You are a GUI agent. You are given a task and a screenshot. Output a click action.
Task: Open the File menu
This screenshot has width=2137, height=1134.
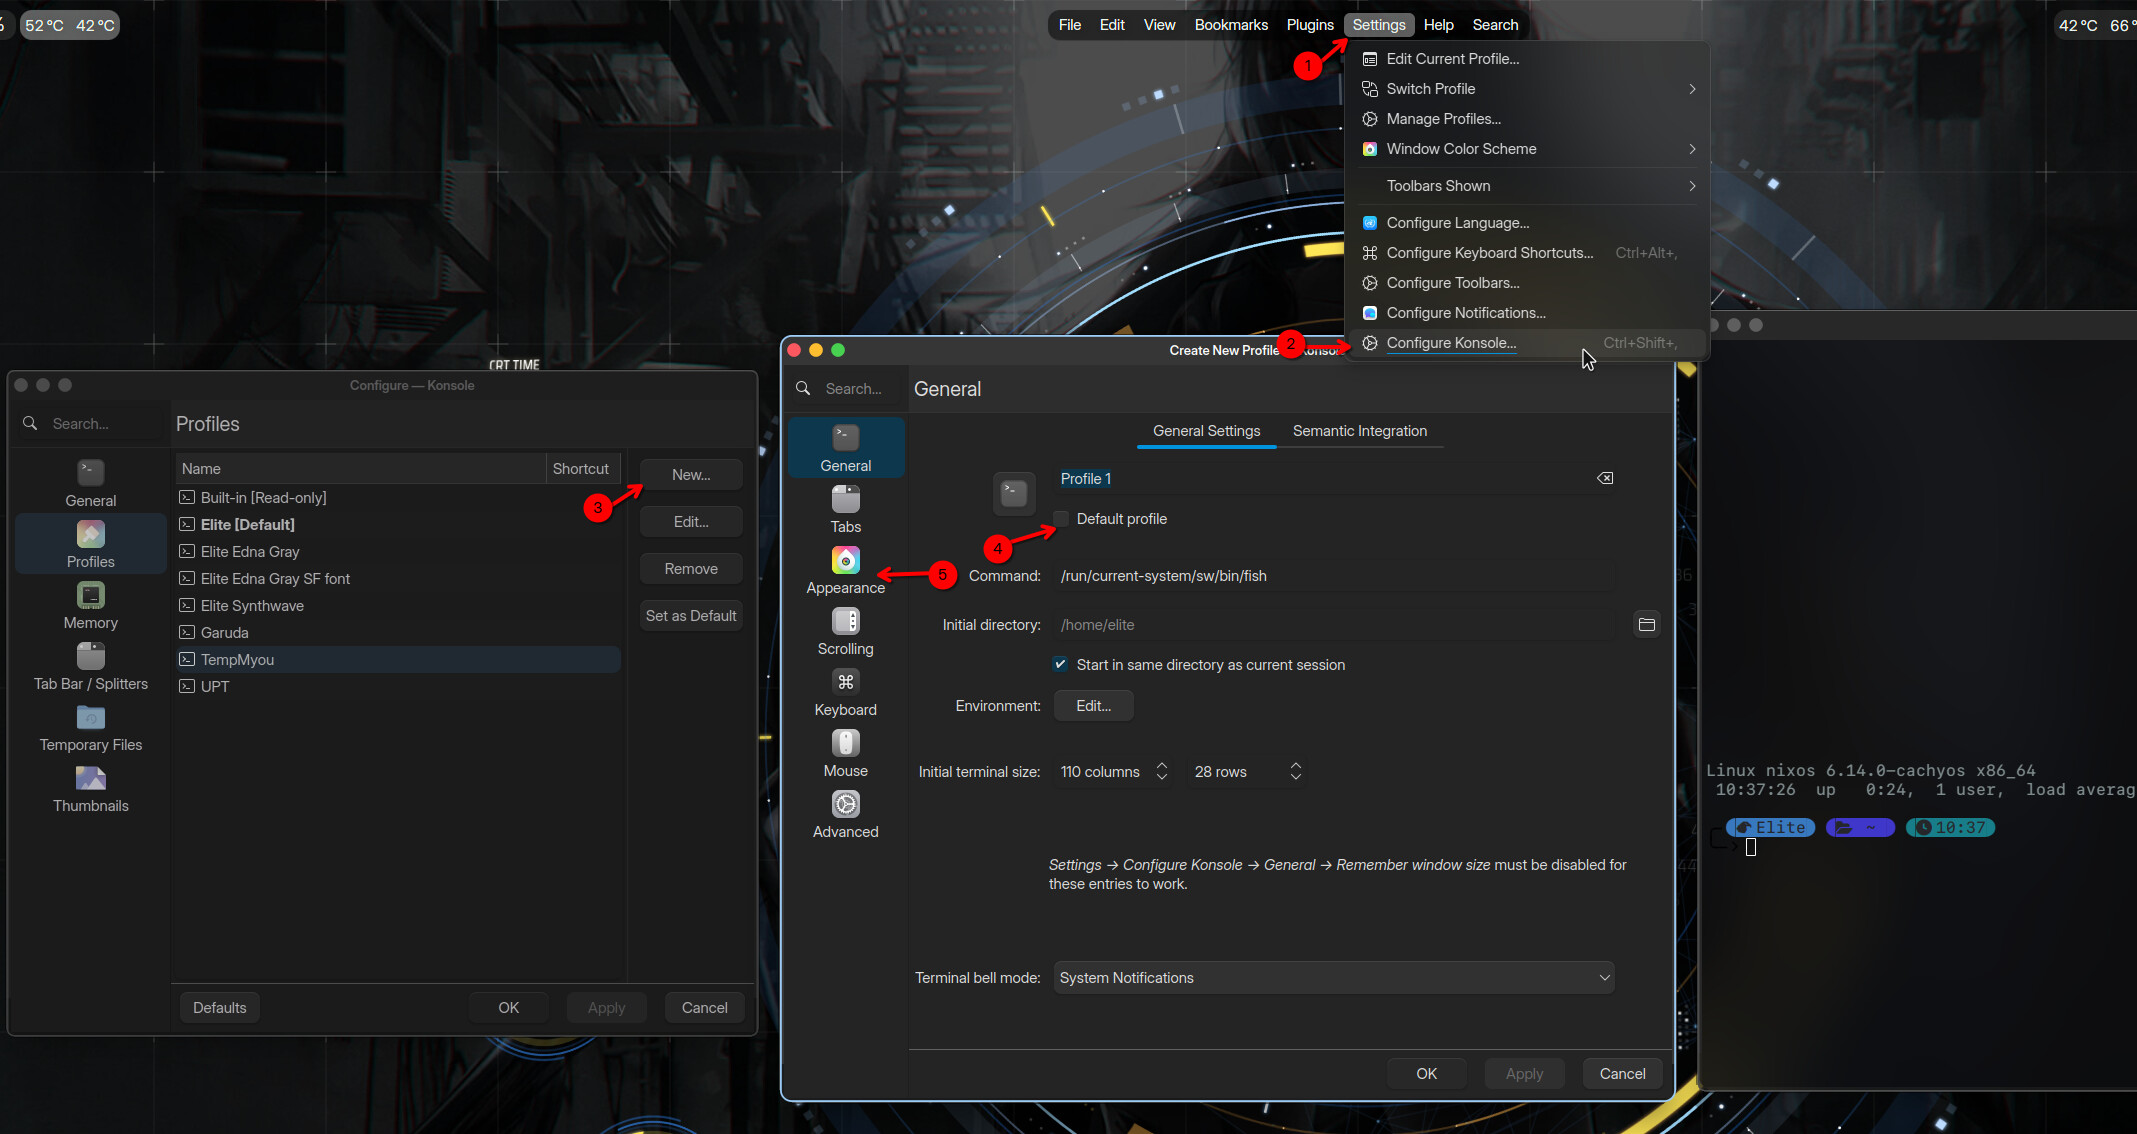pyautogui.click(x=1069, y=25)
